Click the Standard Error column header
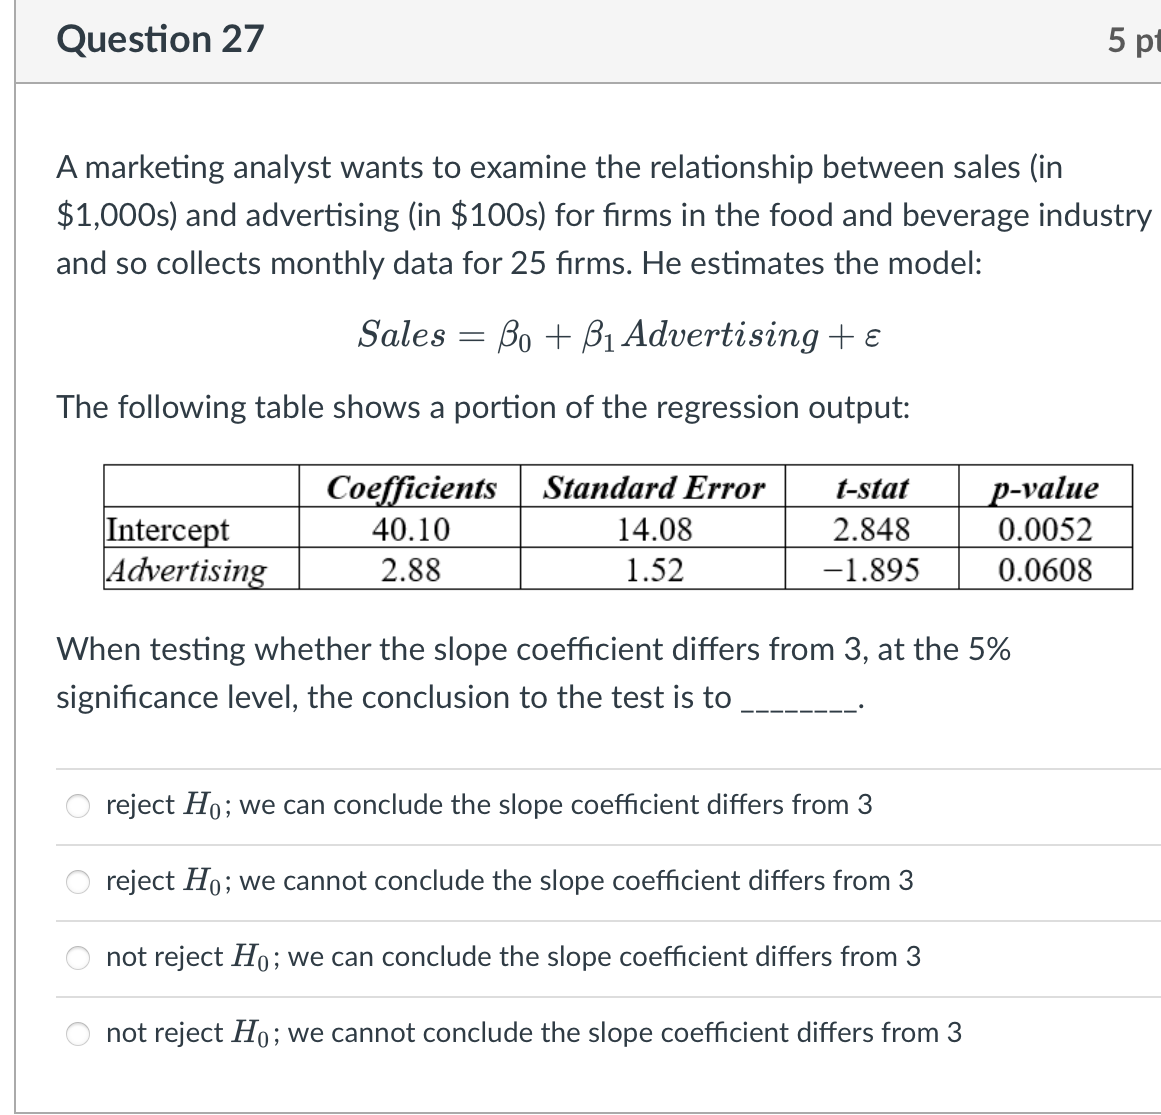The height and width of the screenshot is (1115, 1161). (x=652, y=488)
